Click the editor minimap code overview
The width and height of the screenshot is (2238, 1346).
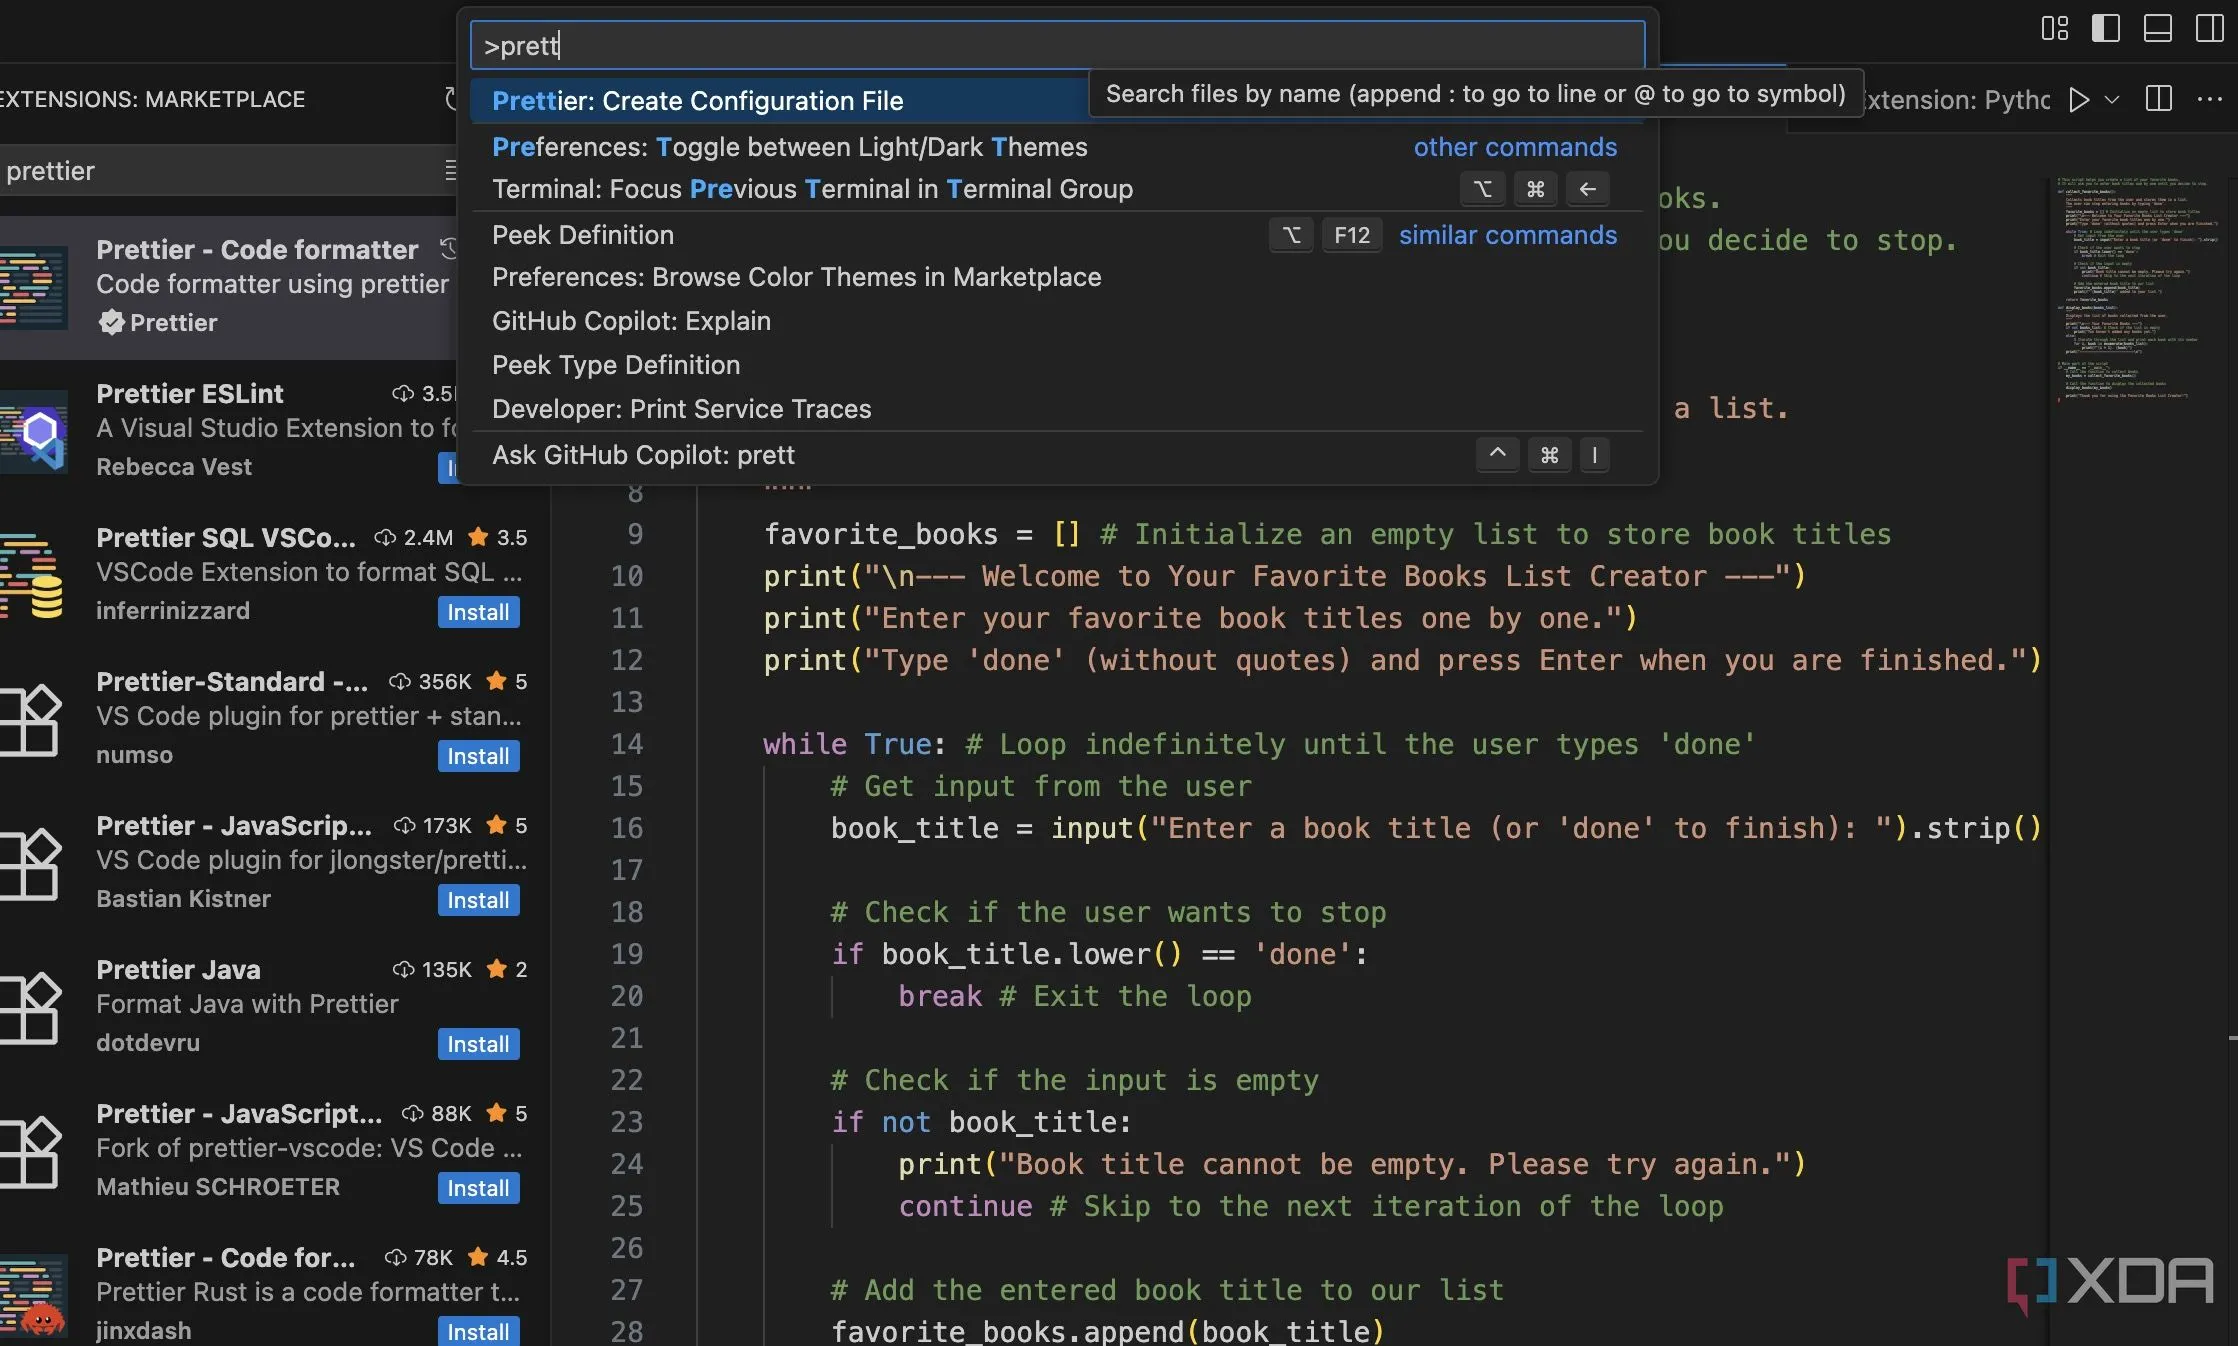click(x=2138, y=290)
